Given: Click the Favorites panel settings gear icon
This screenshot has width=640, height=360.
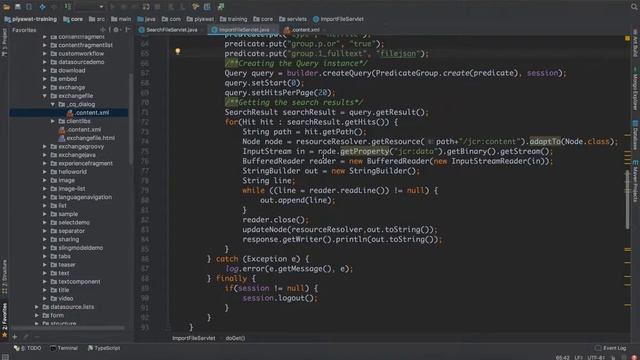Looking at the screenshot, I should click(x=116, y=30).
